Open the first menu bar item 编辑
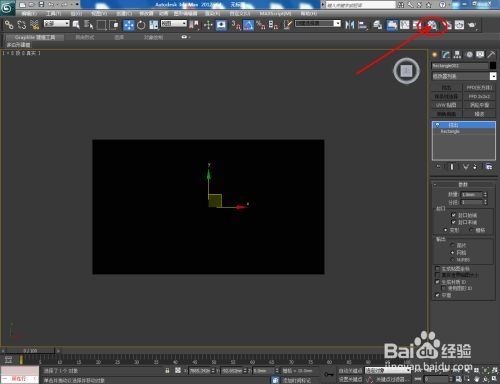 (x=29, y=13)
